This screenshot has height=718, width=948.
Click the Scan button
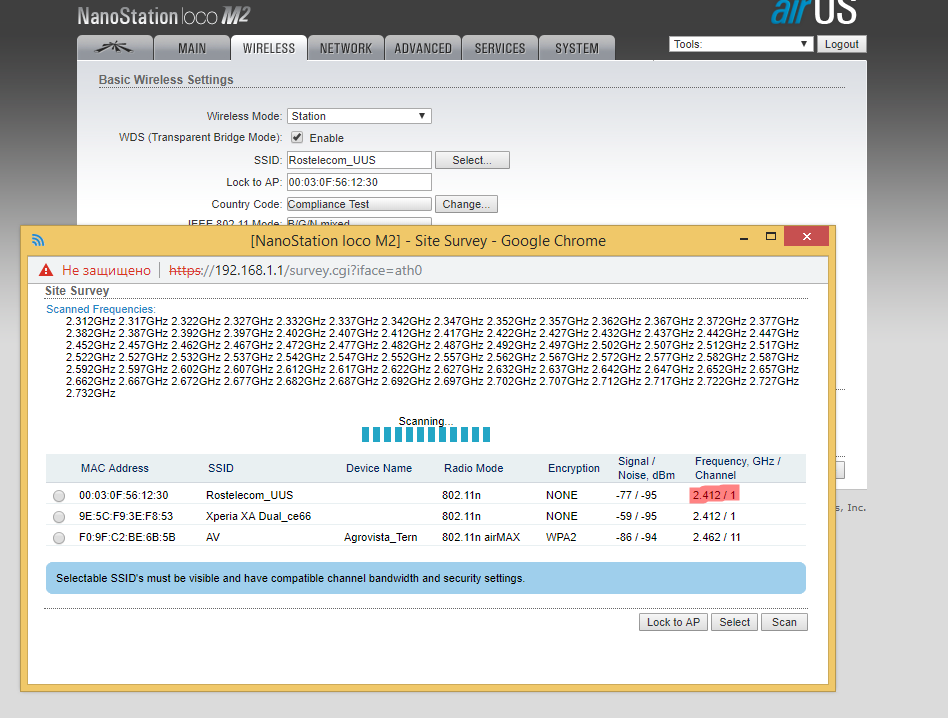point(784,622)
